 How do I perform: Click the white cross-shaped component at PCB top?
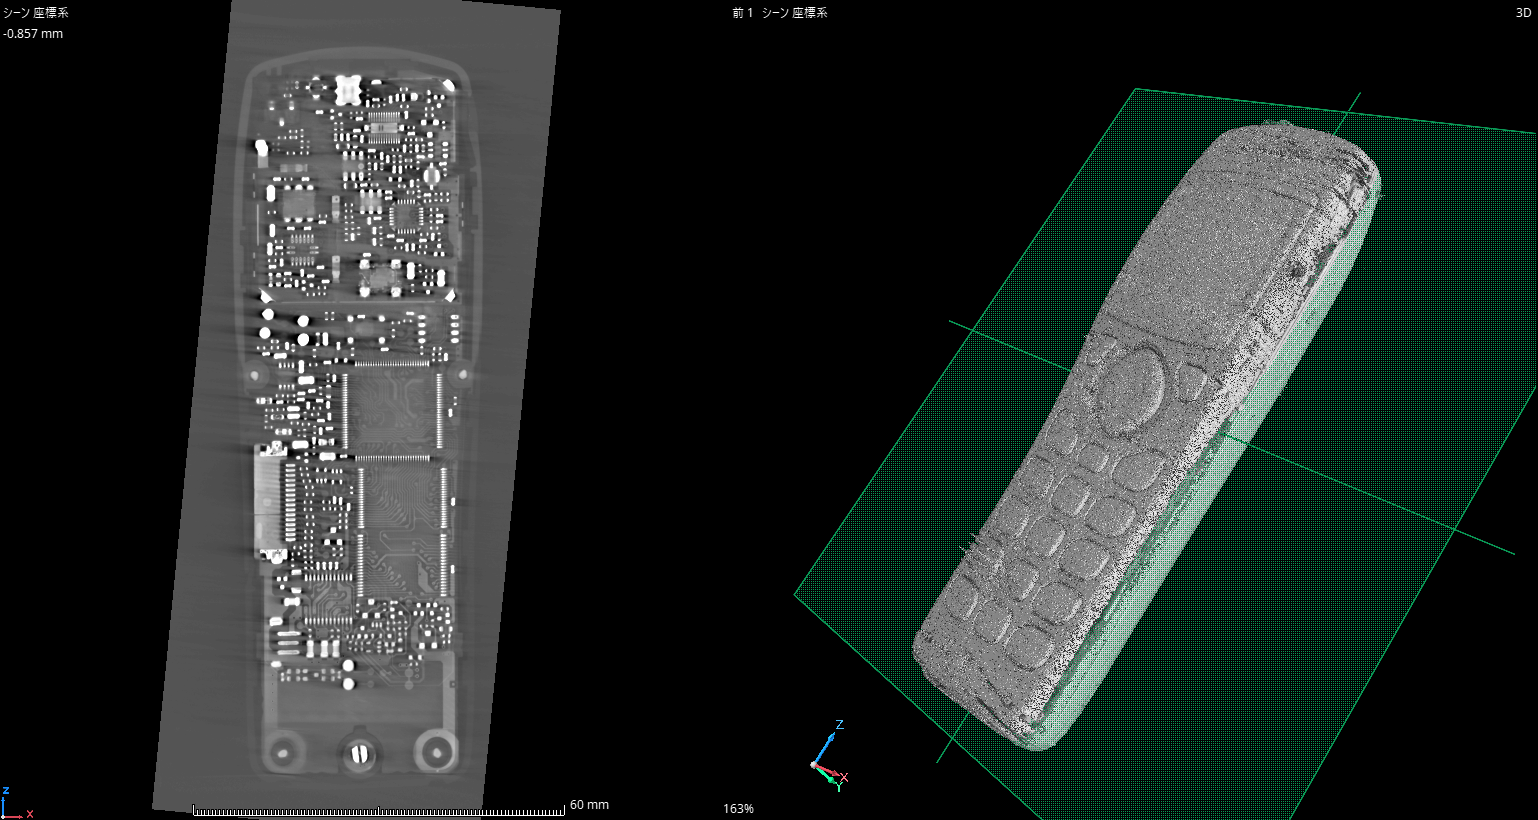coord(347,89)
